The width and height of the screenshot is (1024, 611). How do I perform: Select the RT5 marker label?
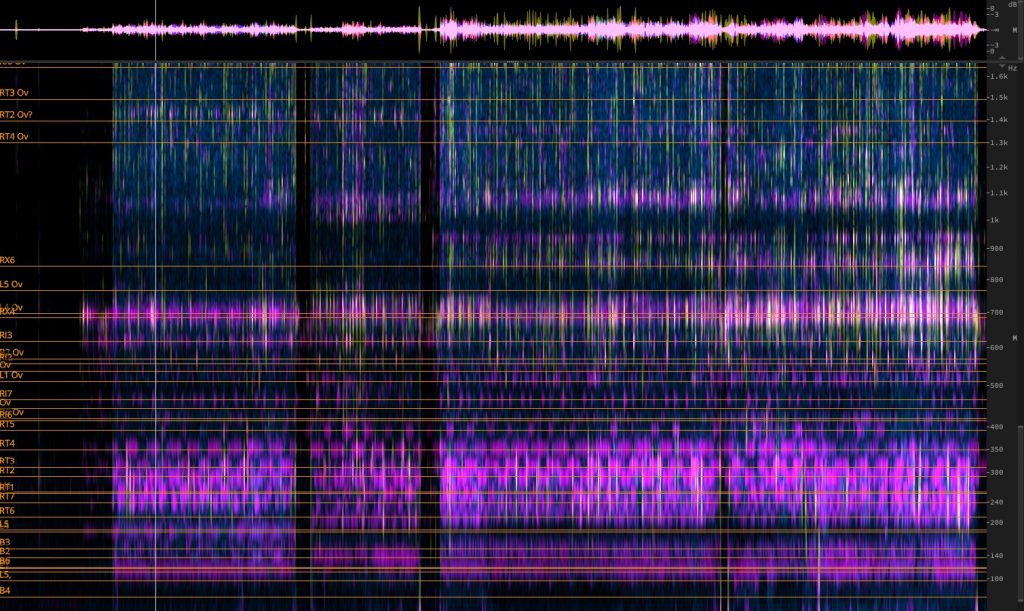[x=8, y=425]
